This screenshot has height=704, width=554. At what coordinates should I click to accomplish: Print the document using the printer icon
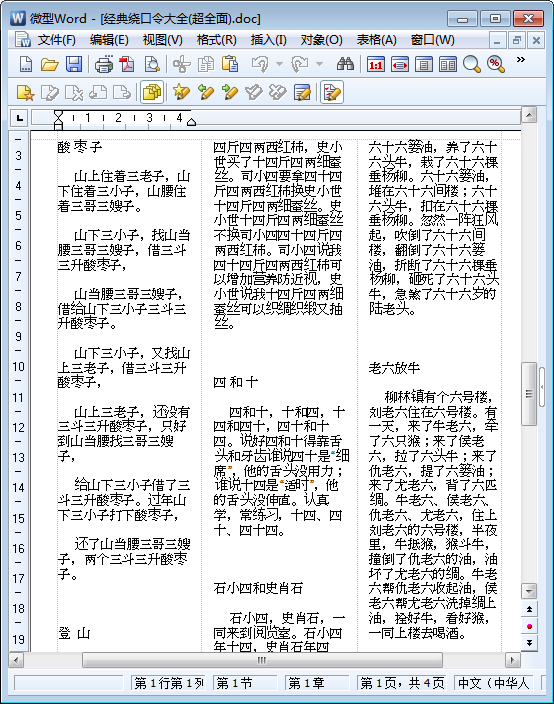[x=104, y=64]
